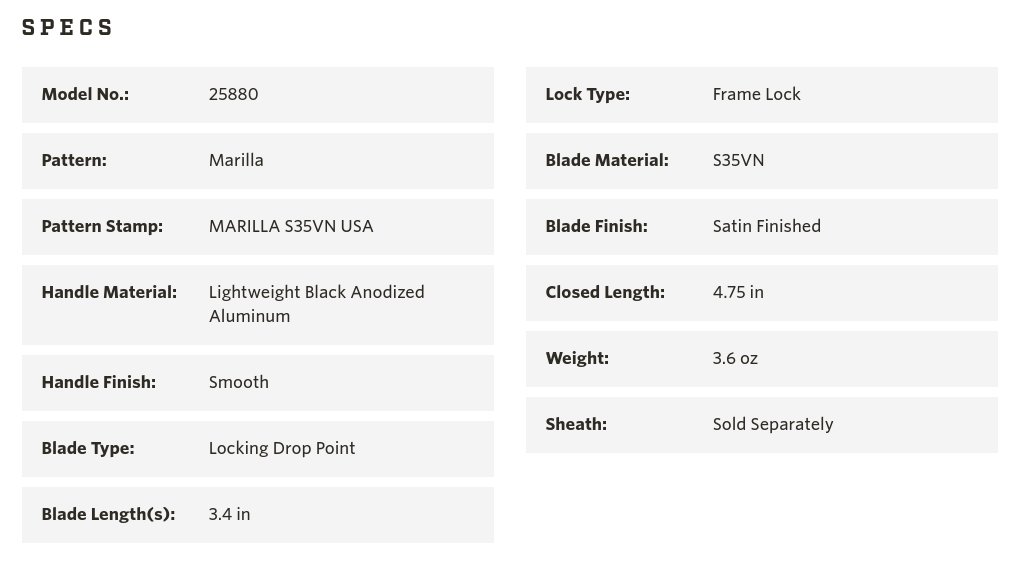Click Lightweight Black Anodized Aluminum text
This screenshot has width=1025, height=563.
coord(316,304)
